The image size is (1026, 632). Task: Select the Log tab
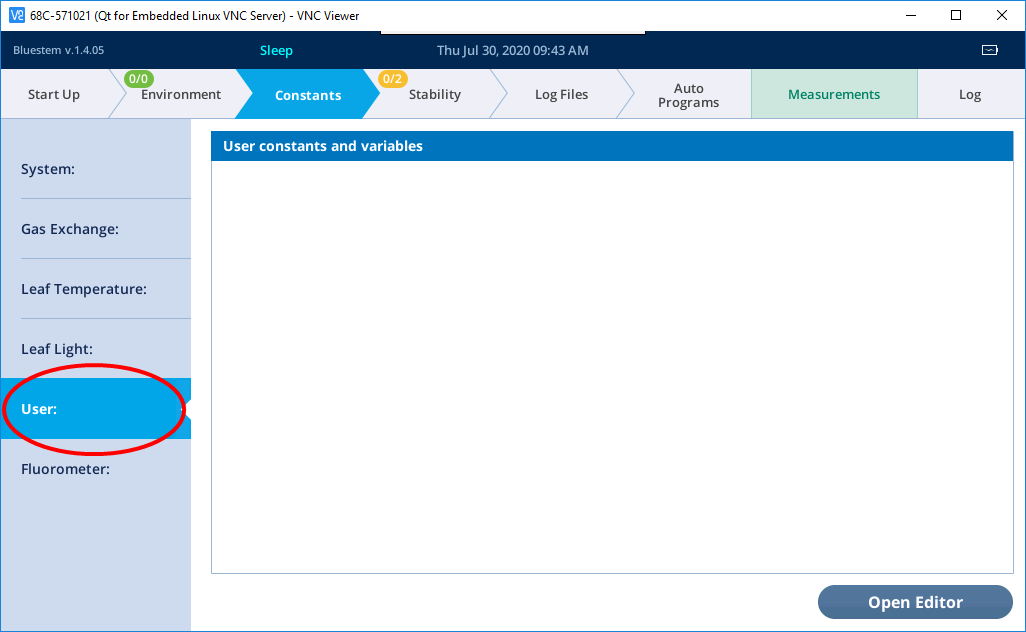[x=970, y=95]
